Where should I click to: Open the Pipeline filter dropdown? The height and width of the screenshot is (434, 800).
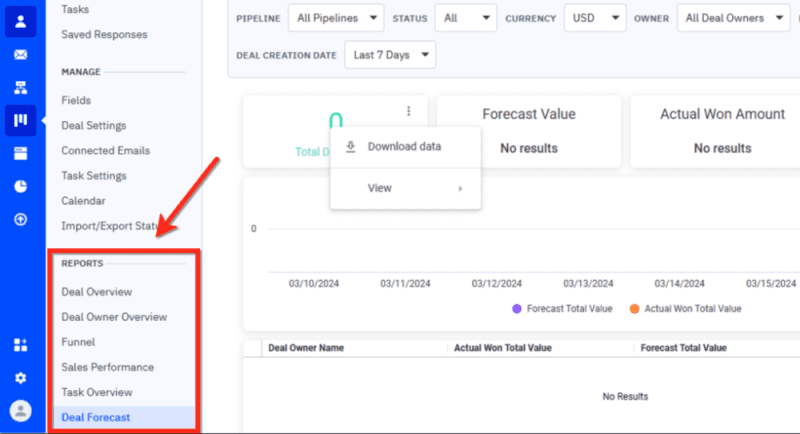click(x=336, y=18)
